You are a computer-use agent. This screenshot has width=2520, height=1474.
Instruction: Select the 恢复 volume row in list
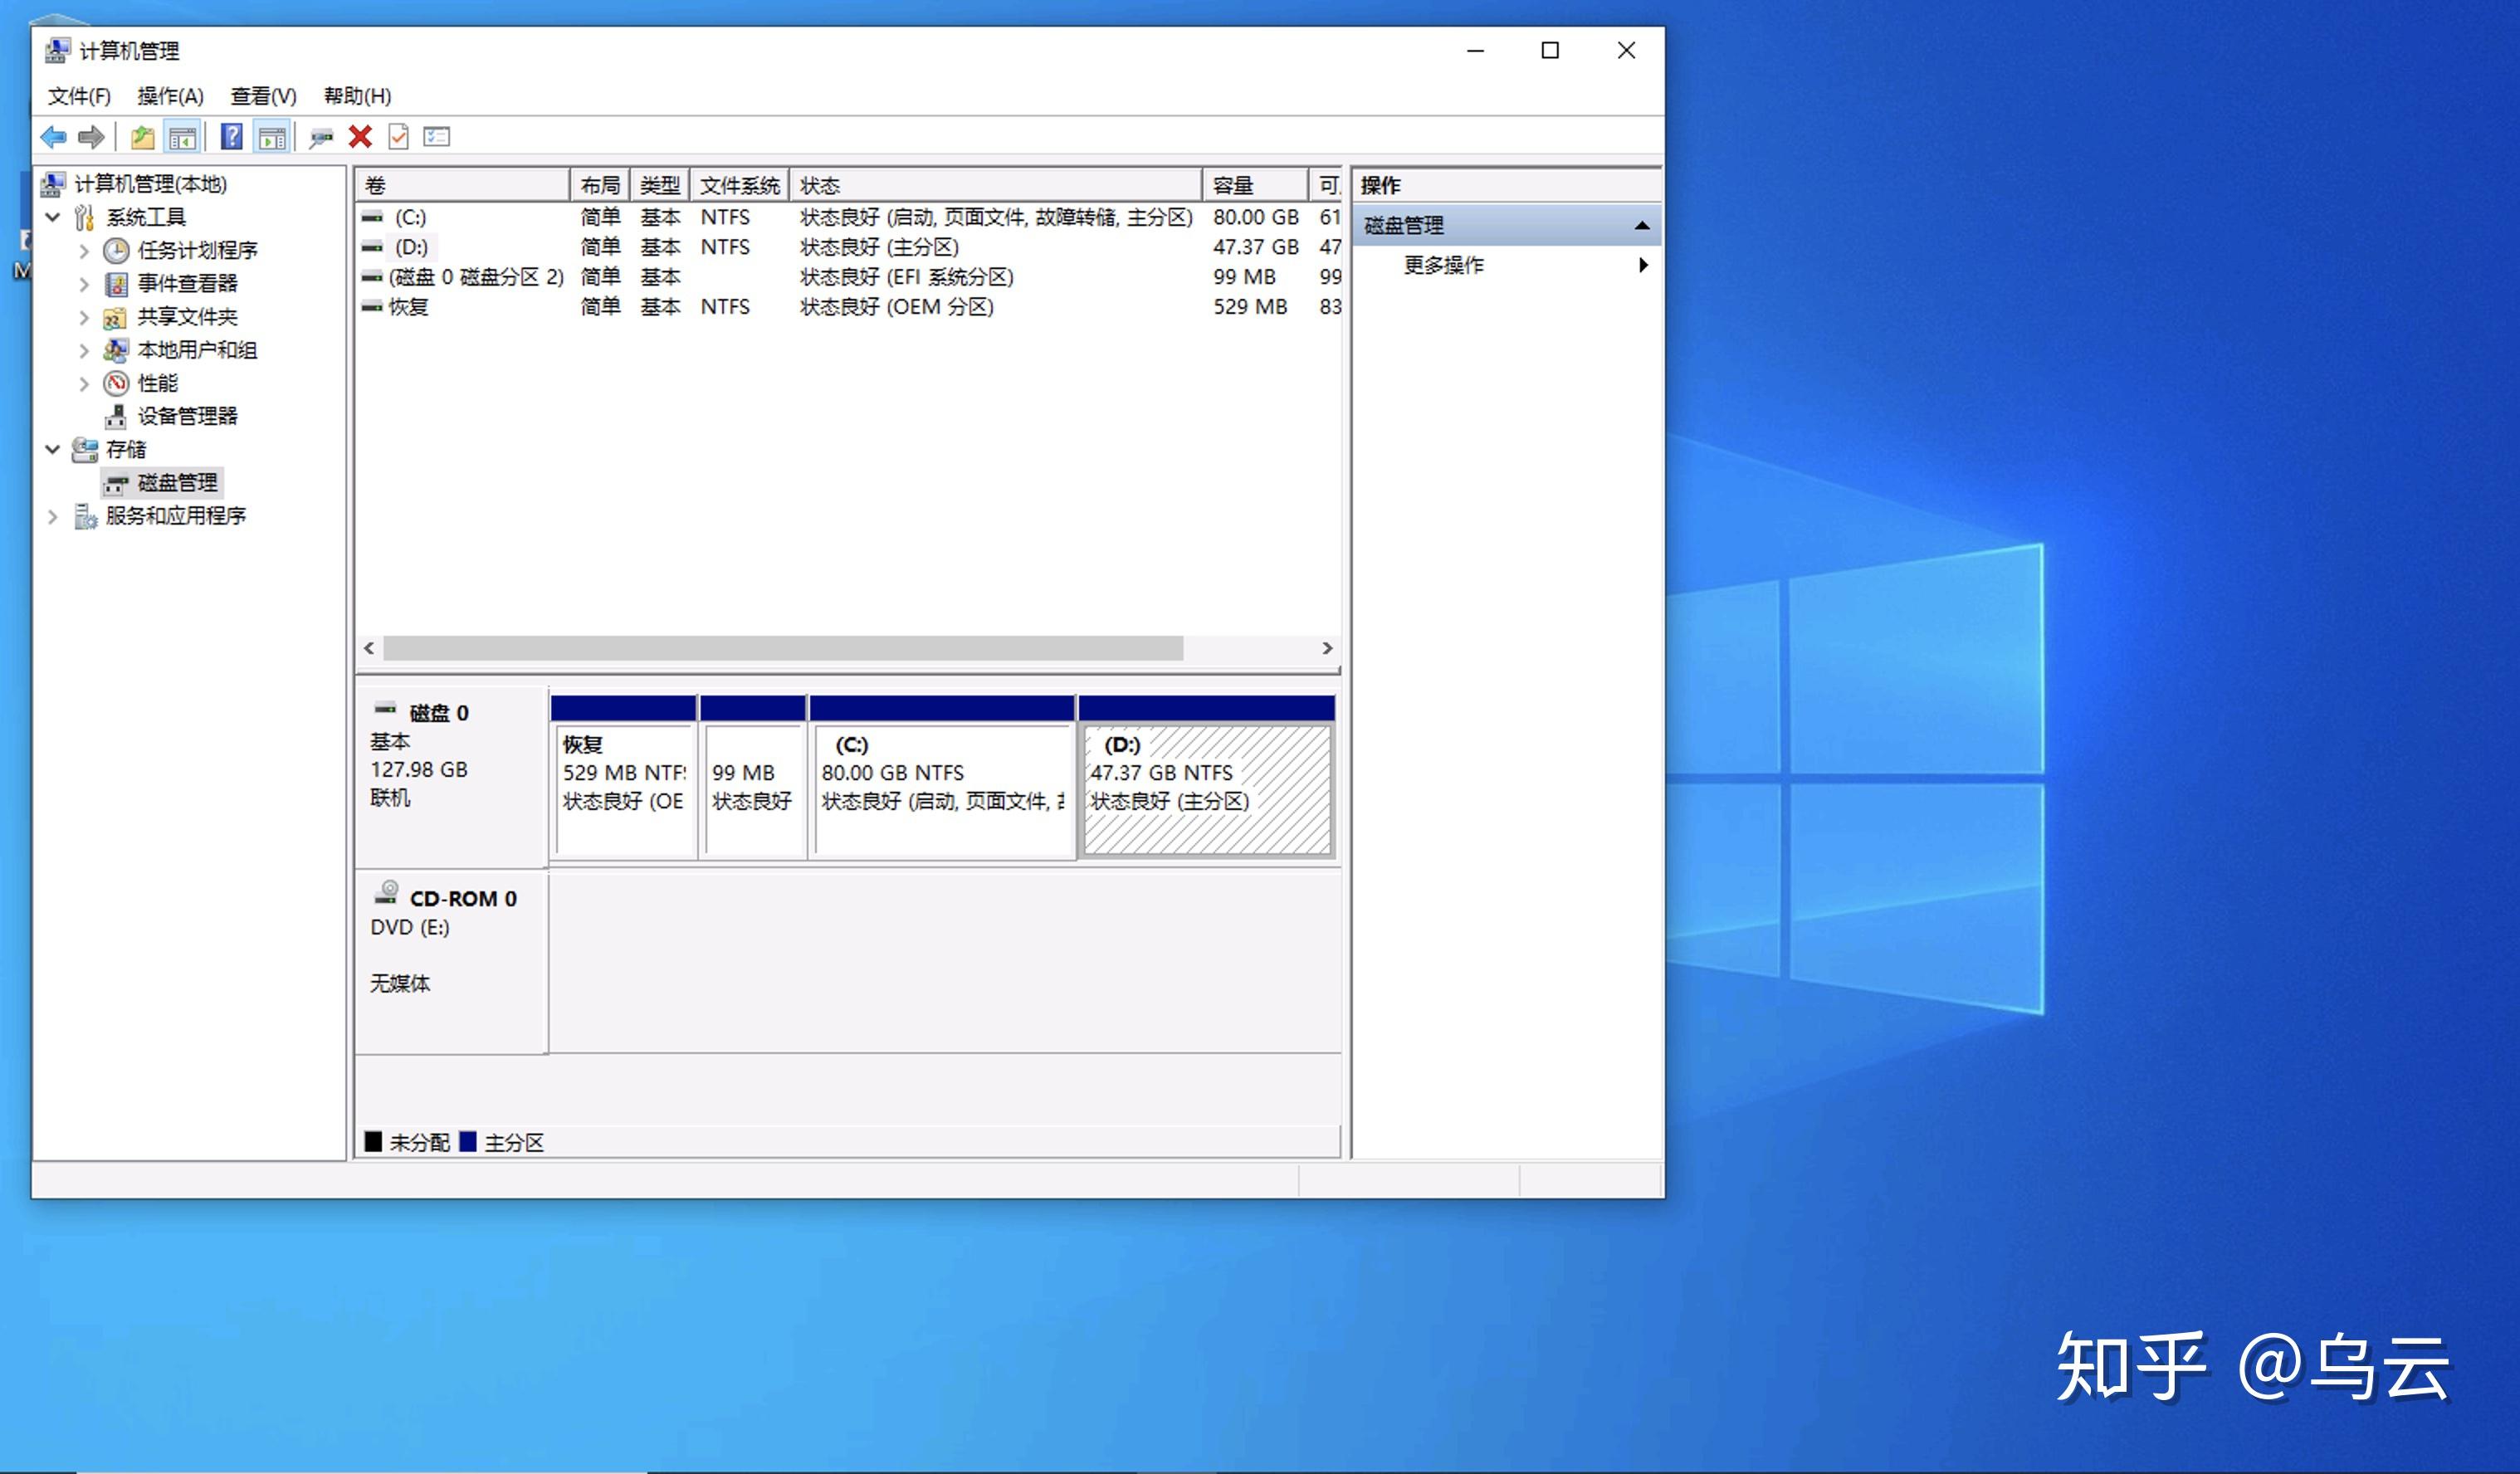(848, 307)
